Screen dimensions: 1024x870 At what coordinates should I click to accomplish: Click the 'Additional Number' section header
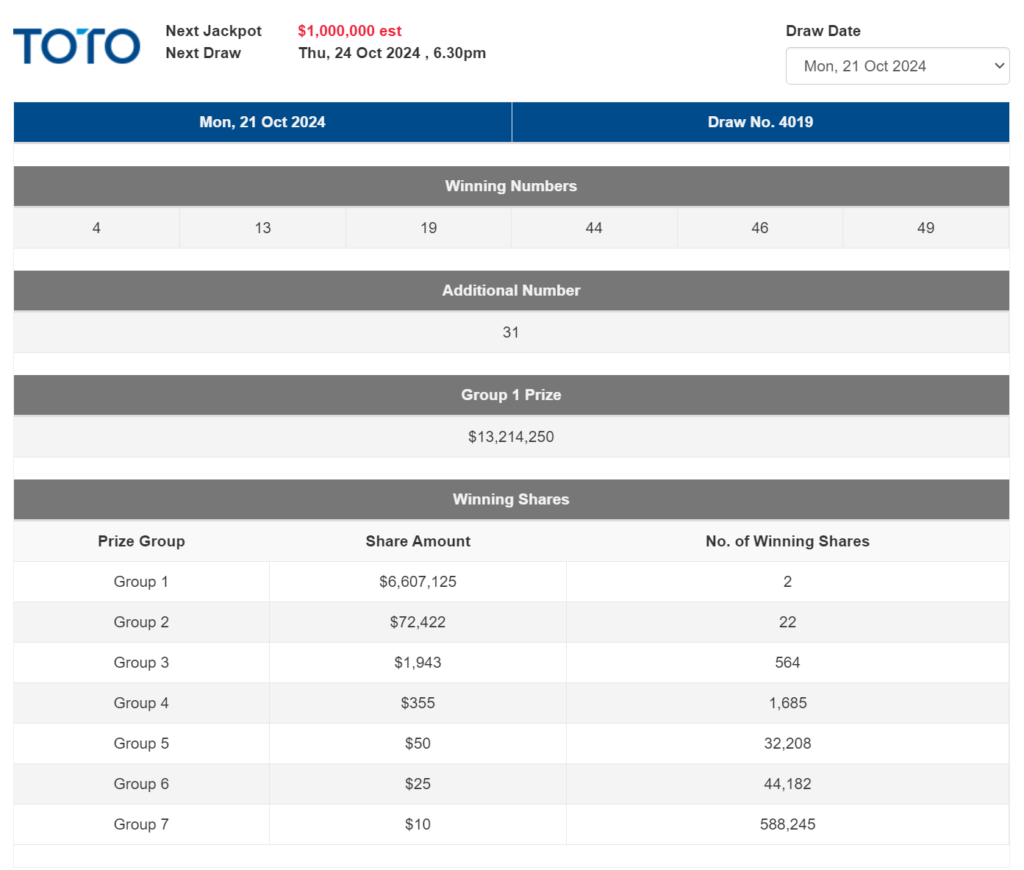[511, 290]
